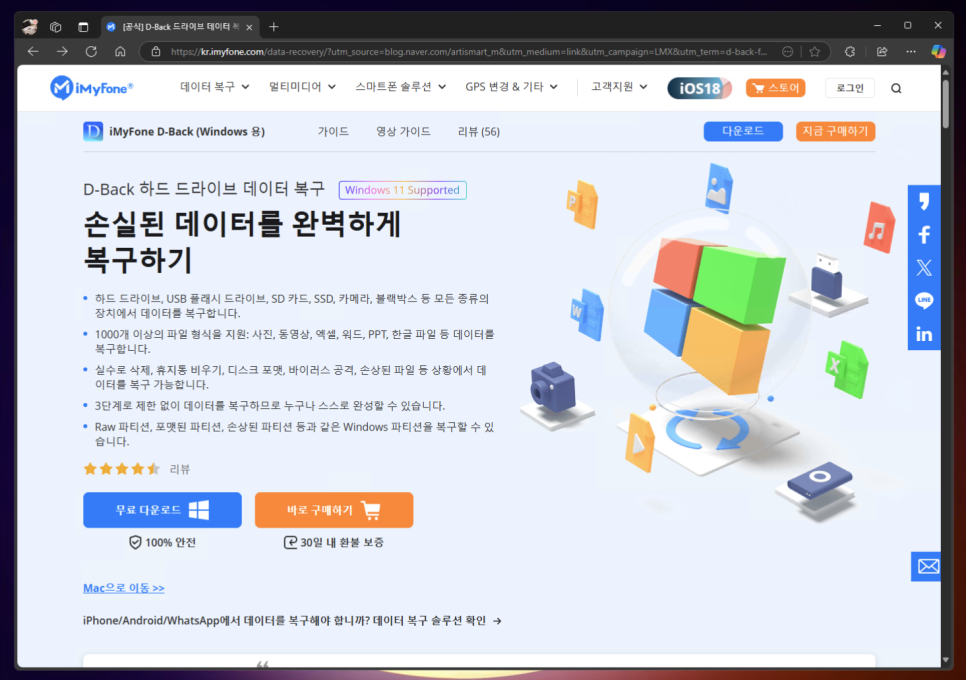966x680 pixels.
Task: Go forward to the next page
Action: pos(62,52)
